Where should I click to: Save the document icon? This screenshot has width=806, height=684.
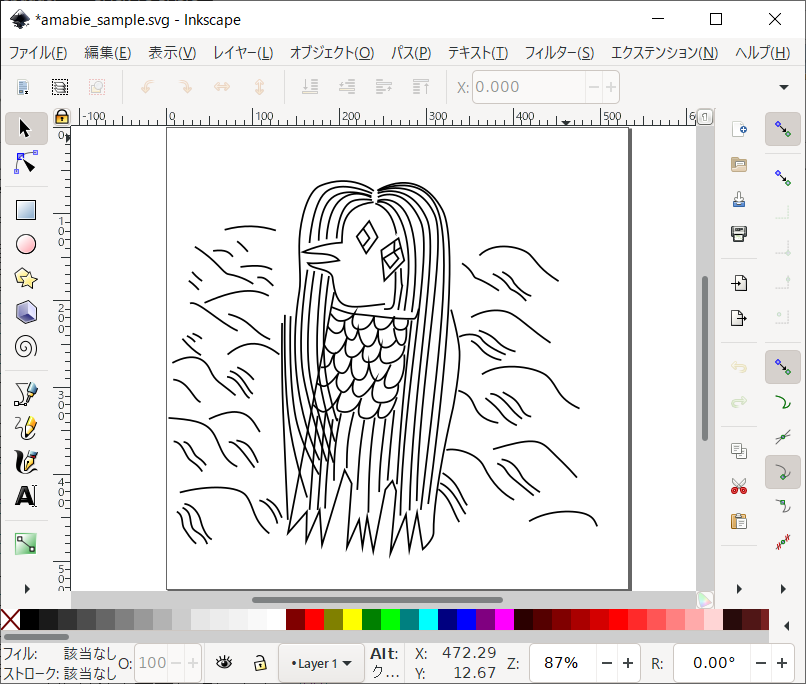click(739, 199)
